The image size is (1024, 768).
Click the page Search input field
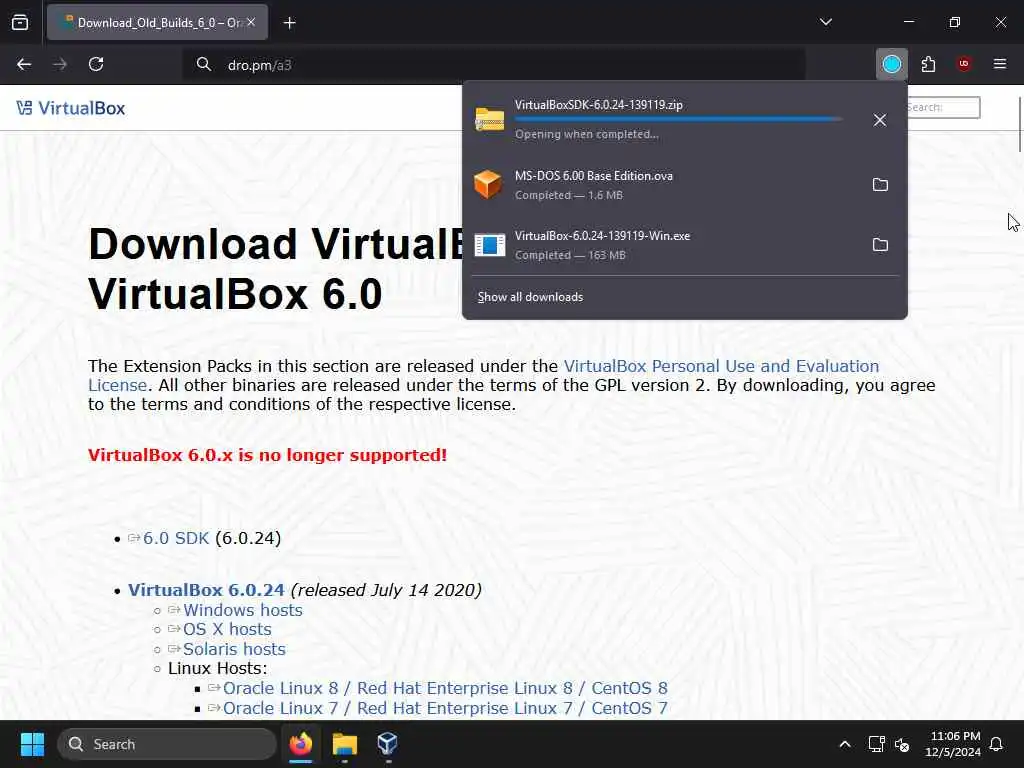(944, 108)
